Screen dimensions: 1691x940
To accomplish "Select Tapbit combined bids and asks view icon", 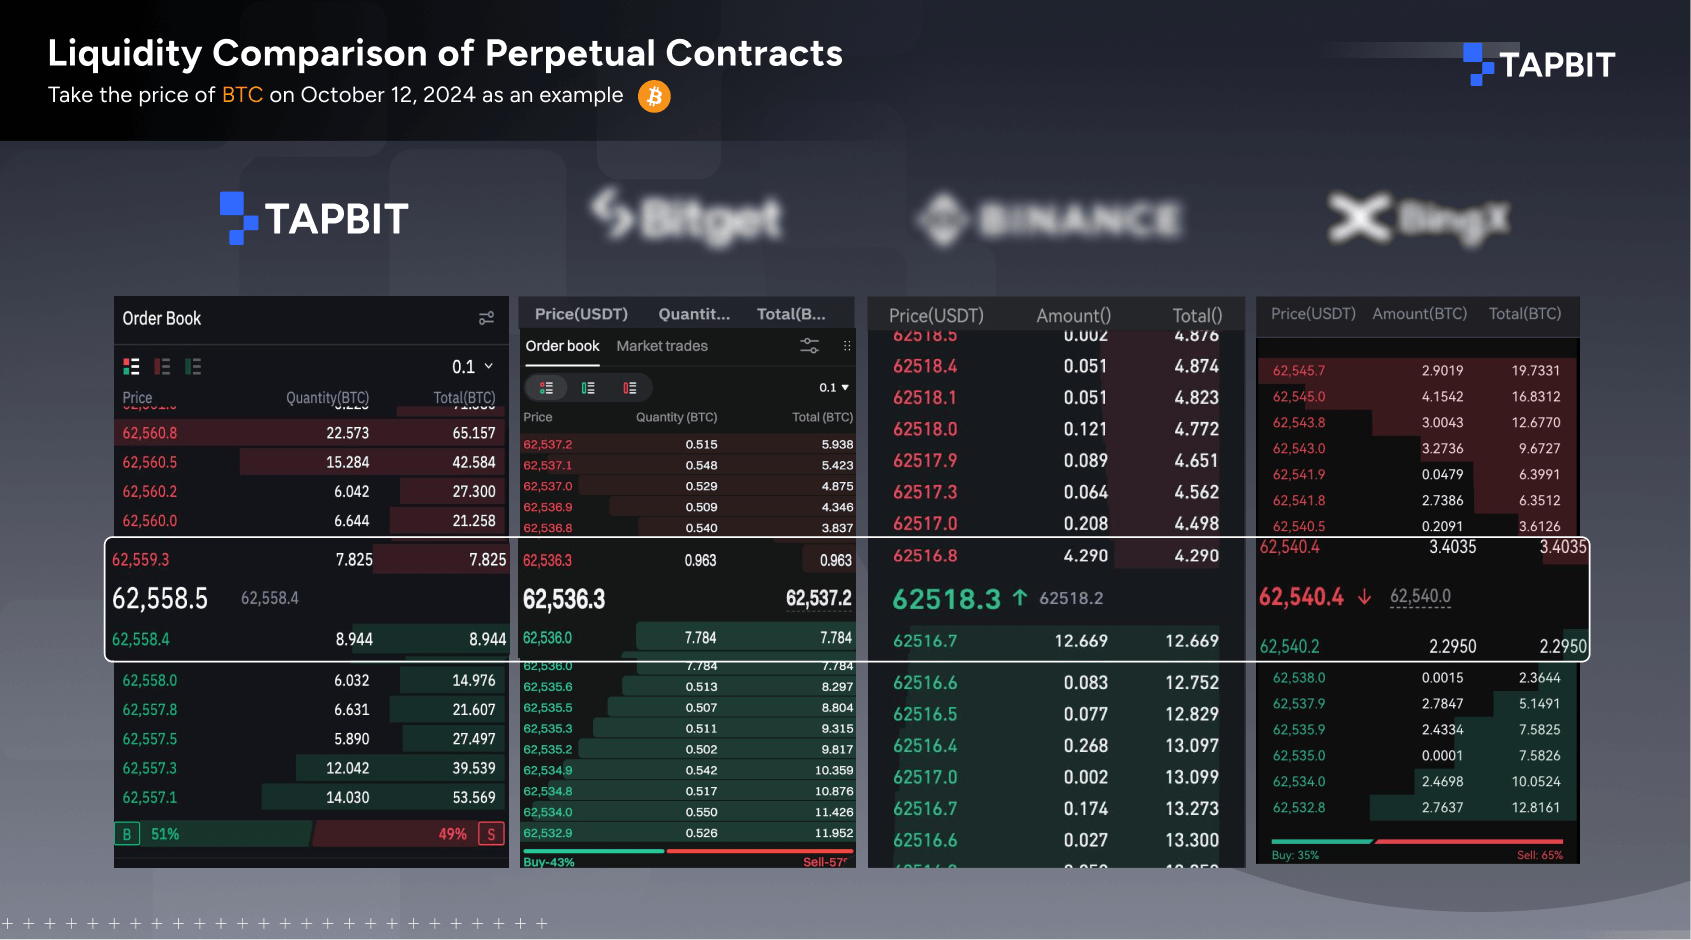I will click(131, 366).
